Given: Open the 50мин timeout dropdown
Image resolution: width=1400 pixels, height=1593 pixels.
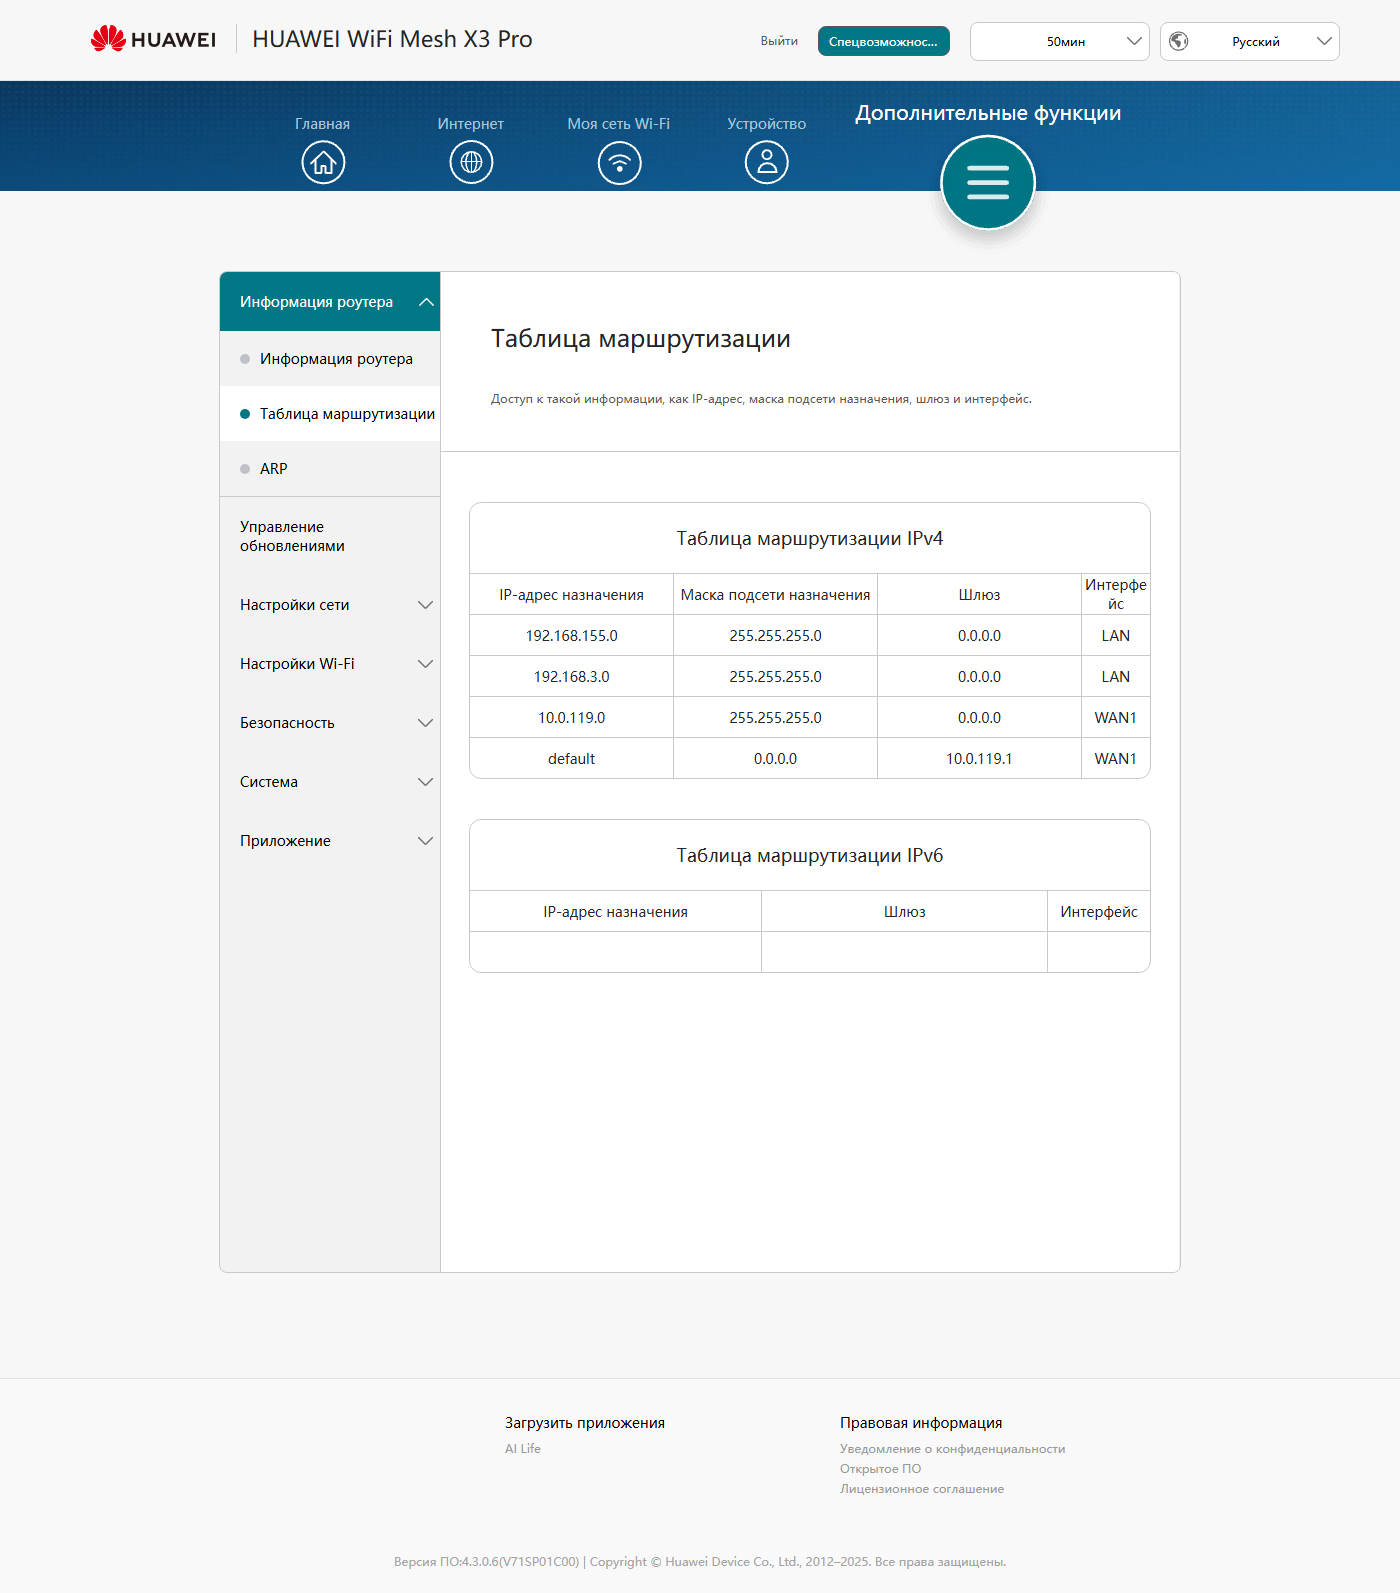Looking at the screenshot, I should [1059, 41].
